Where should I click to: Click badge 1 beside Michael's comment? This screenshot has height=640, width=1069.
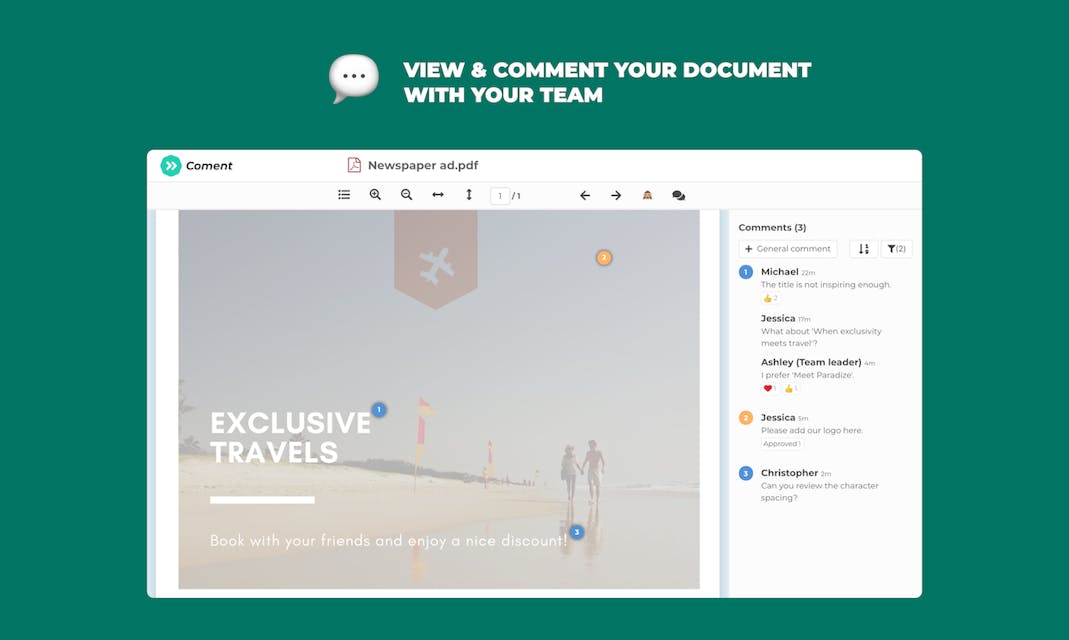[x=746, y=272]
